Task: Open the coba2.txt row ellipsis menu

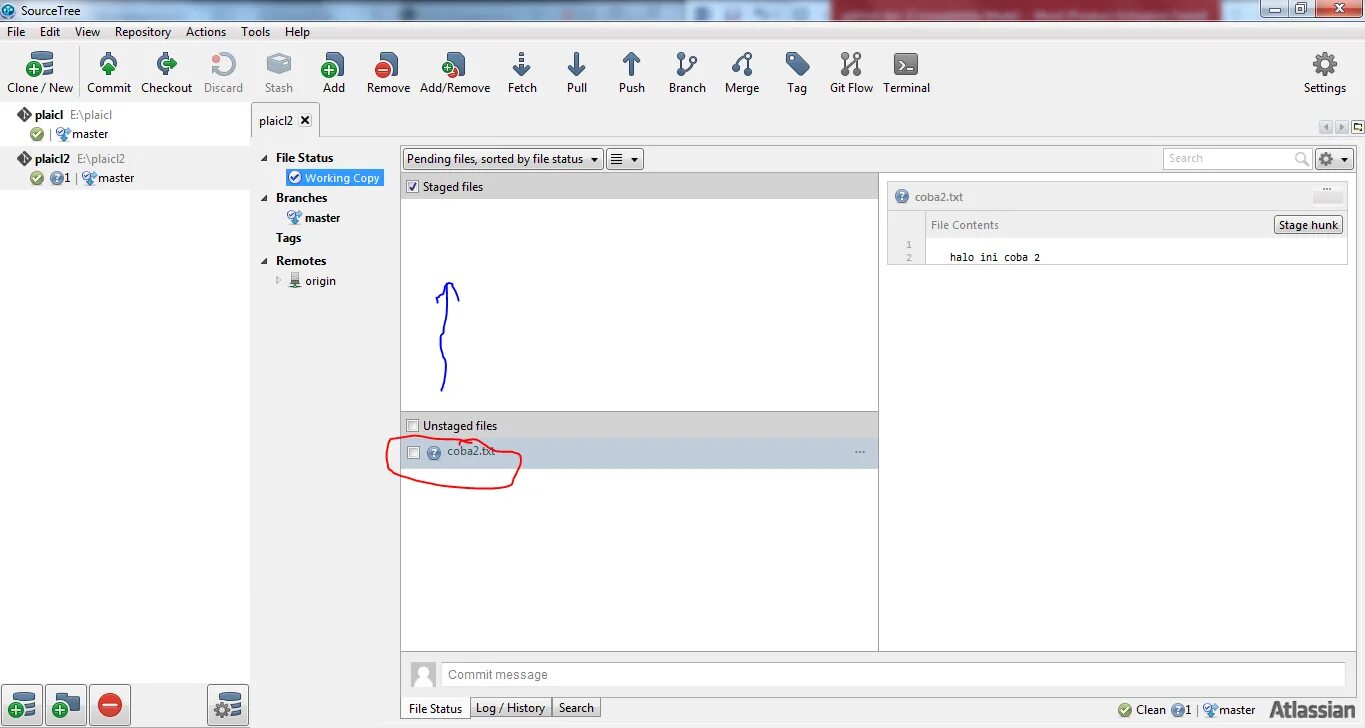Action: [860, 453]
